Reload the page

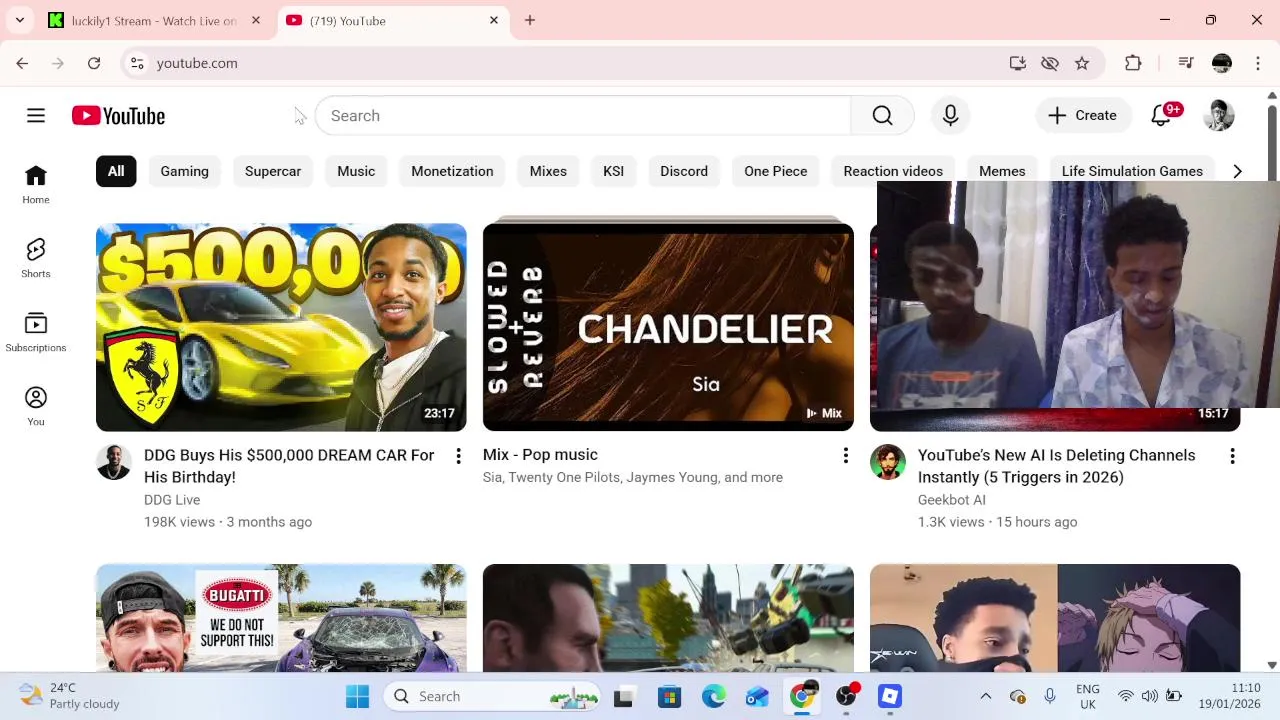click(94, 63)
